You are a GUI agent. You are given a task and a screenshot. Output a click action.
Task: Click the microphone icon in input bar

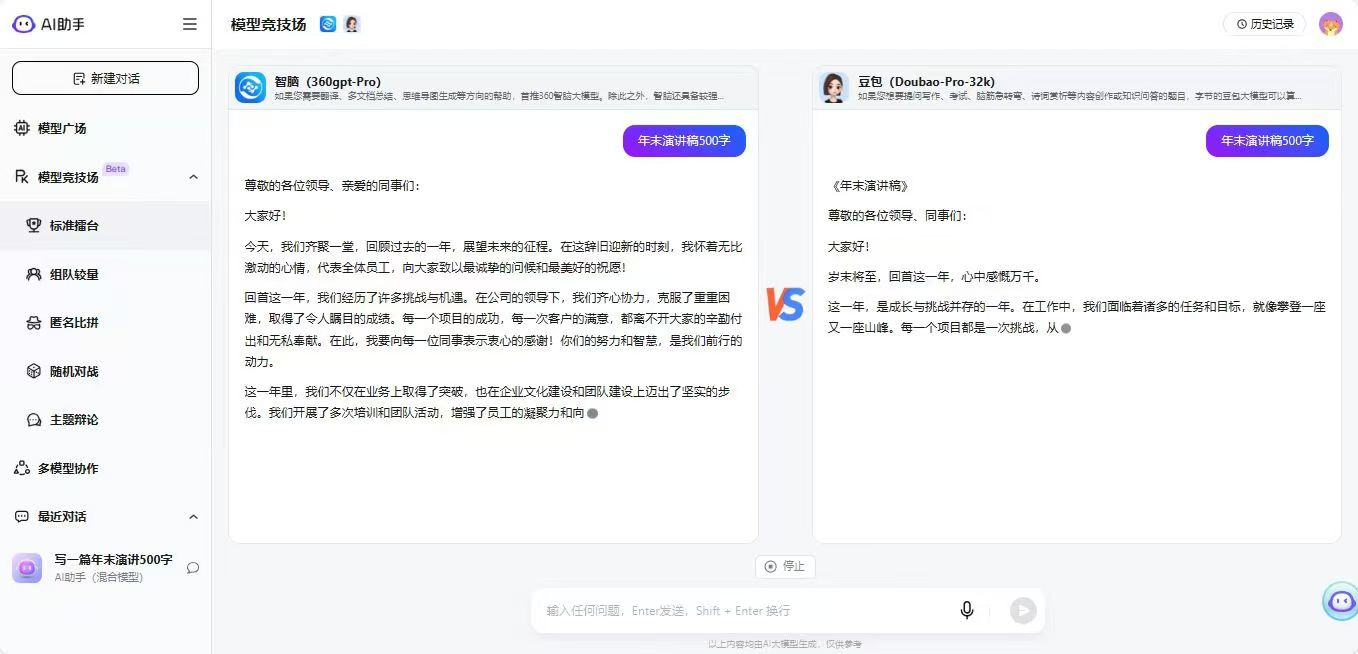pyautogui.click(x=966, y=609)
